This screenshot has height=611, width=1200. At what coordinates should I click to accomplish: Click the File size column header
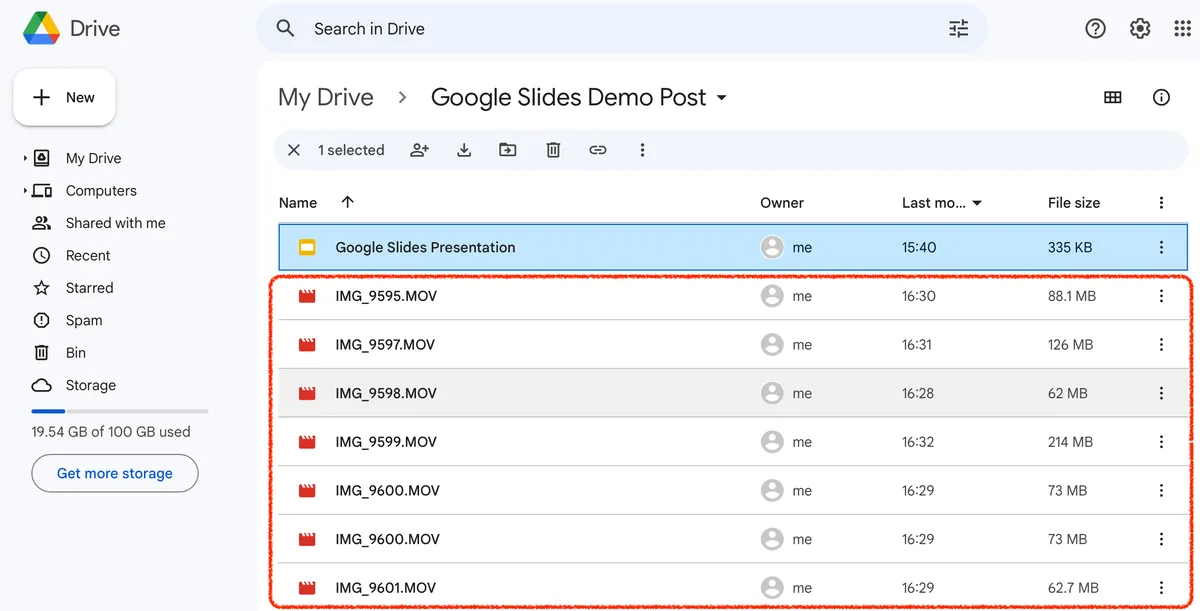[1074, 202]
